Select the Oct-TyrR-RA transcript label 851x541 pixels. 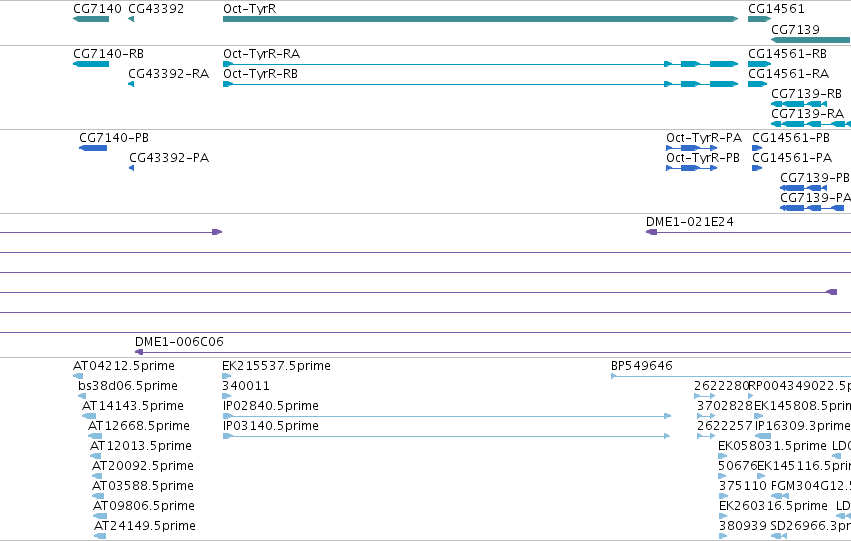pos(261,54)
